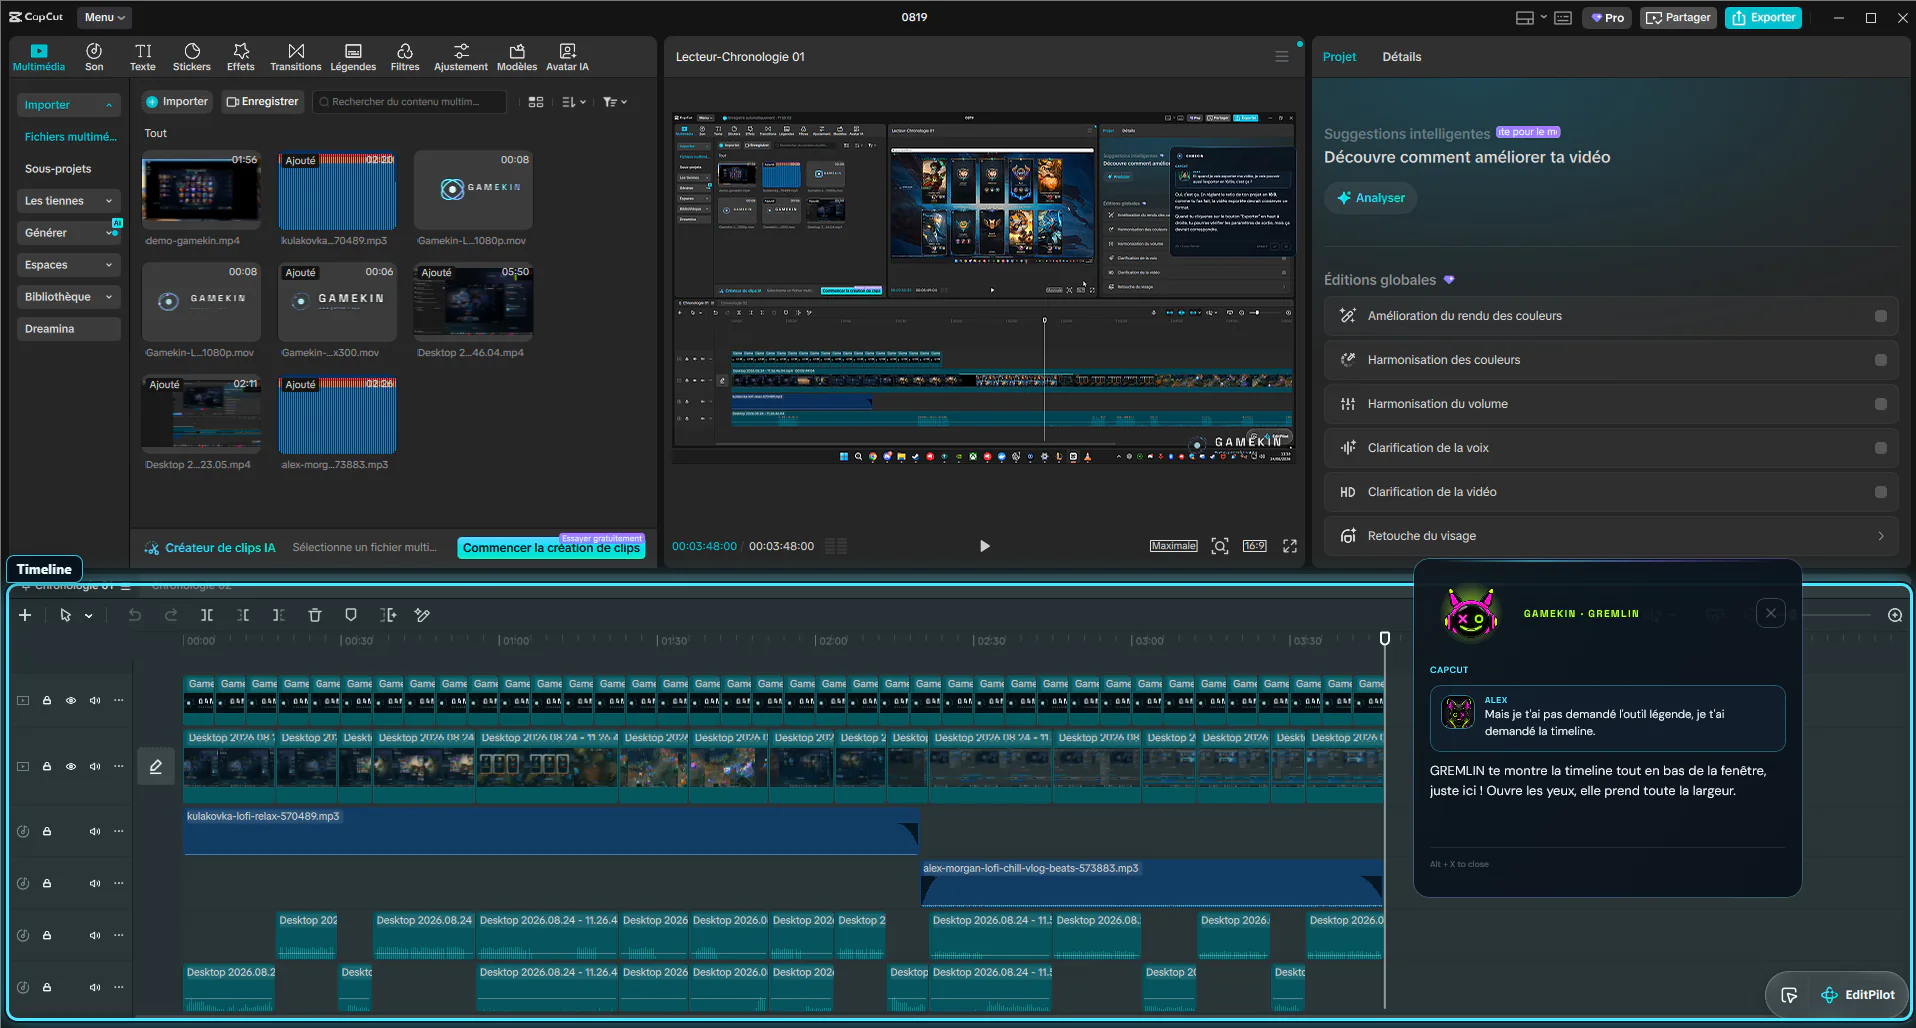
Task: Switch the media list to grid view
Action: pyautogui.click(x=536, y=102)
